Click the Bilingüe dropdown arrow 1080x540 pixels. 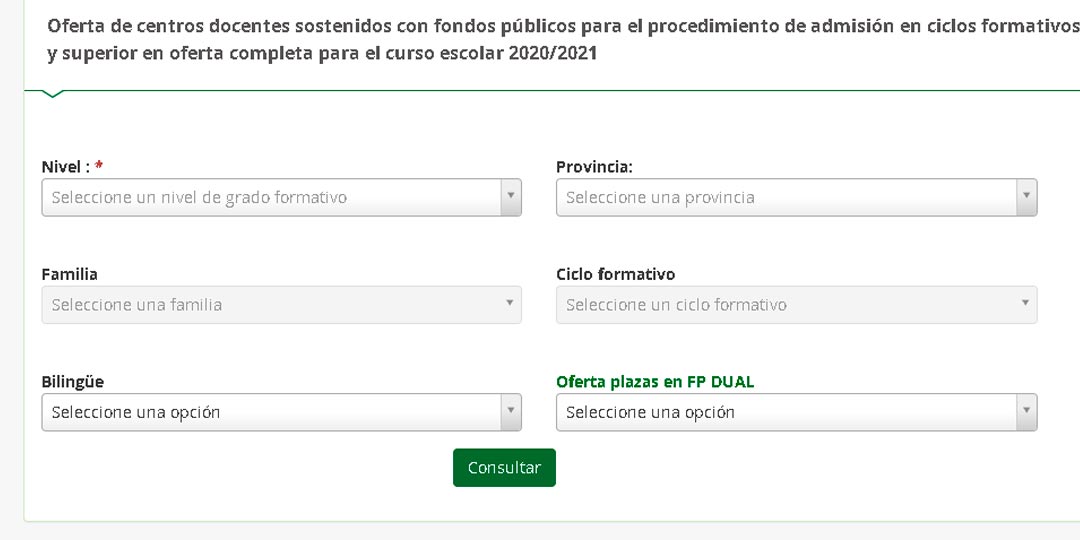[511, 412]
